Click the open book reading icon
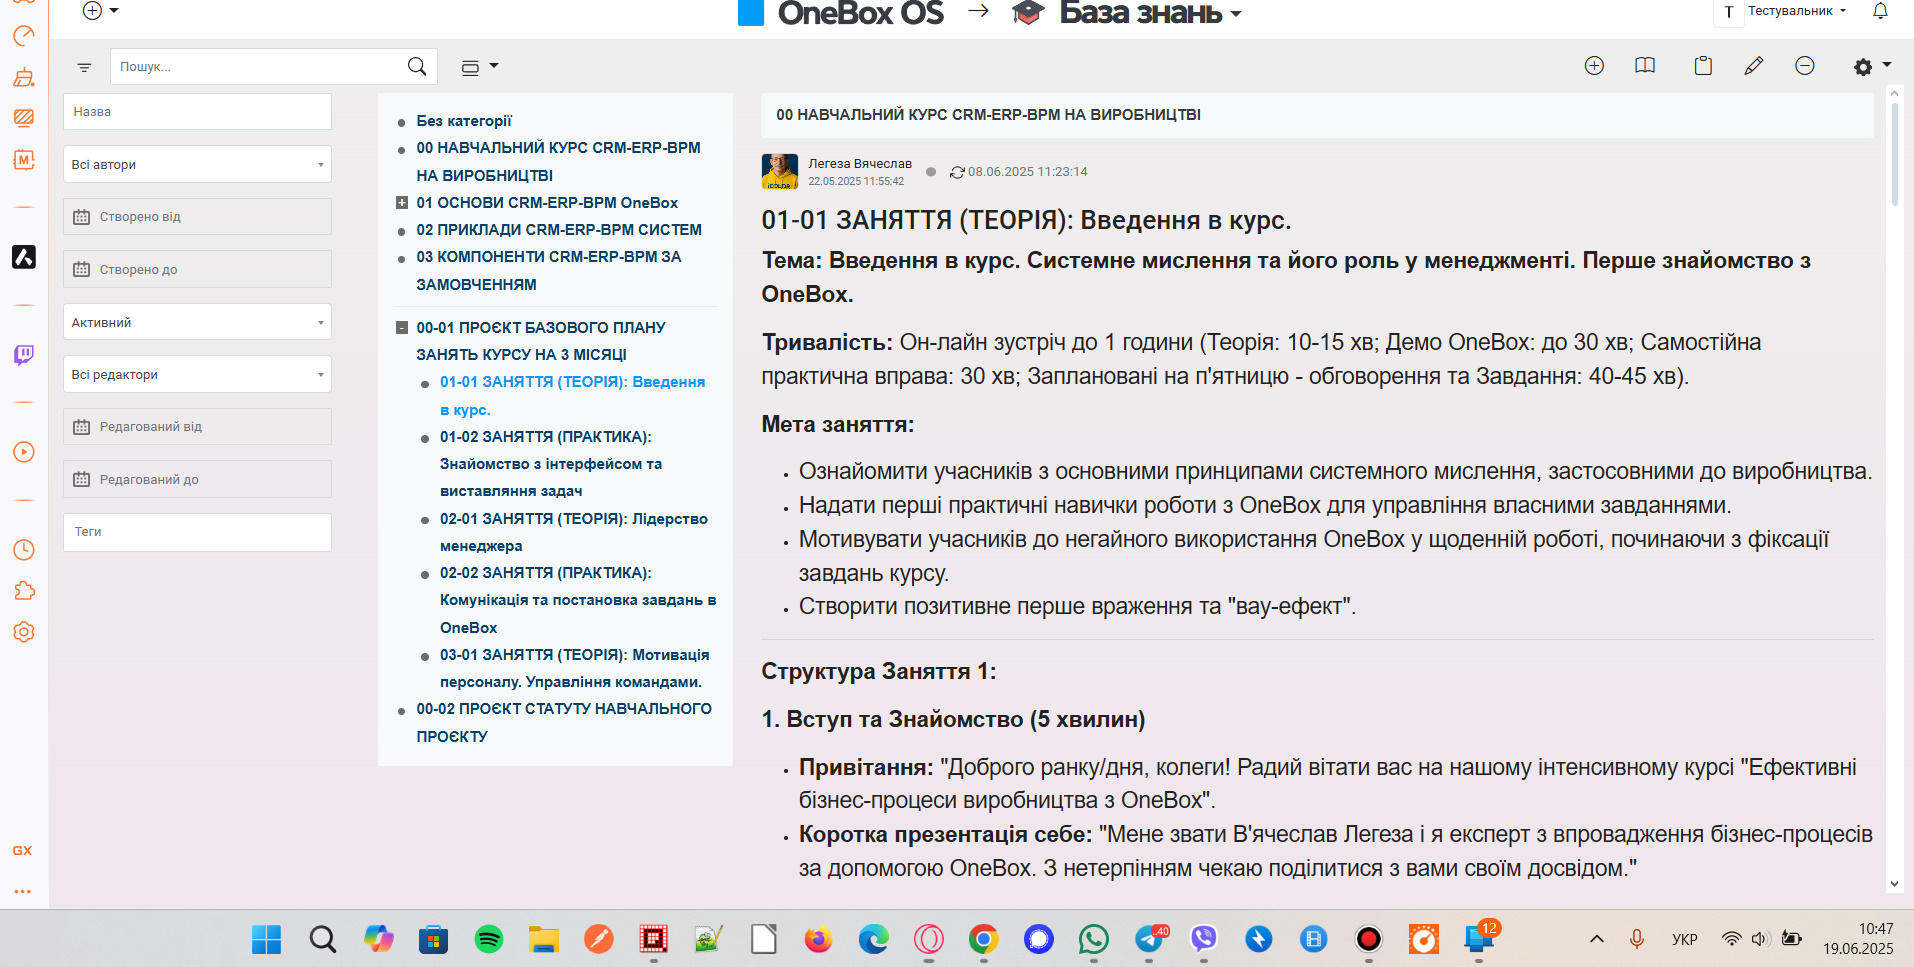Screen dimensions: 1914x967 [x=1645, y=66]
